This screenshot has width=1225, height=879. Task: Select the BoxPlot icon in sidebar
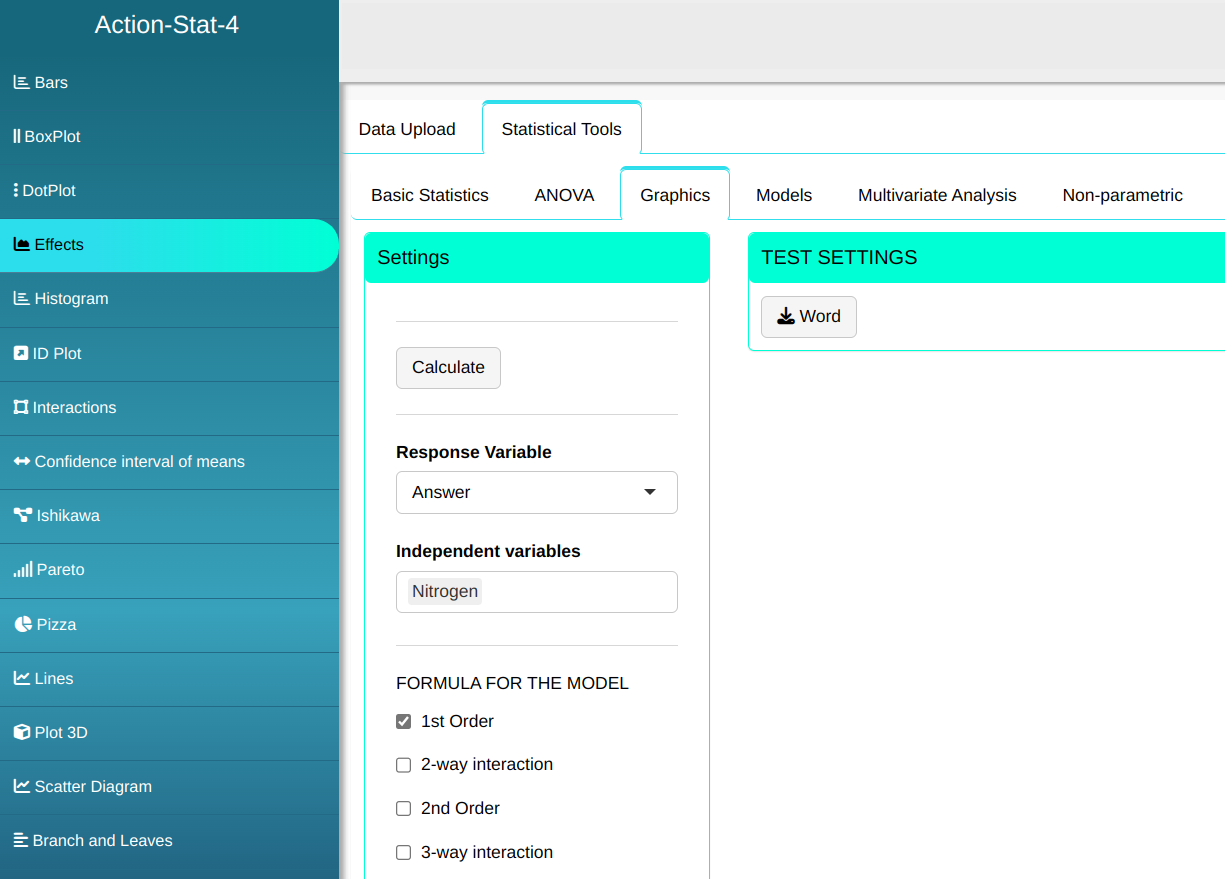coord(17,137)
